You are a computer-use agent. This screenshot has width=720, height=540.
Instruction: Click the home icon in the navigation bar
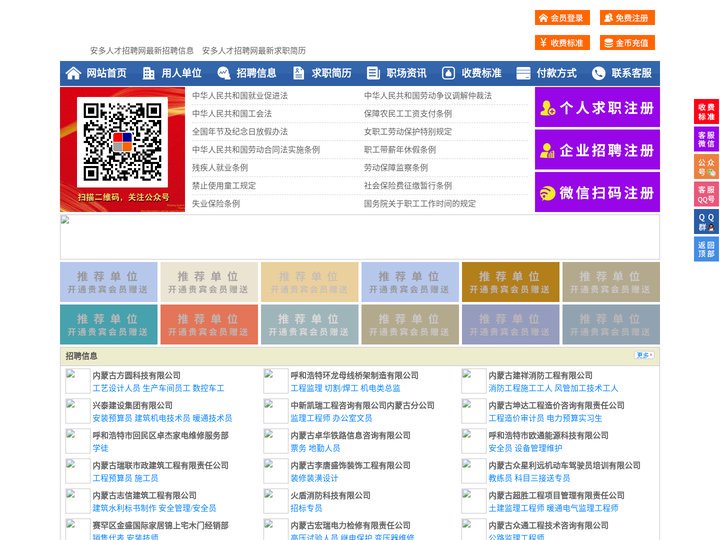point(73,73)
